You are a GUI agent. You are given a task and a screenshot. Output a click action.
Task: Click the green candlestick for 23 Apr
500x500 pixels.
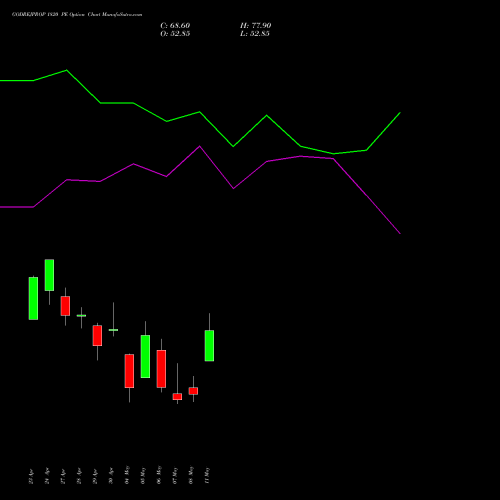click(x=33, y=298)
